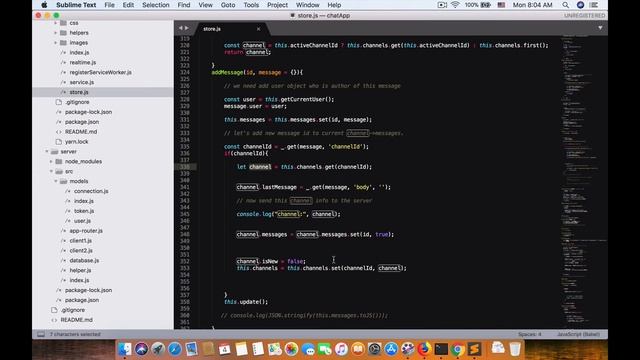Open App Store in the Dock
The width and height of the screenshot is (640, 360).
pos(391,349)
